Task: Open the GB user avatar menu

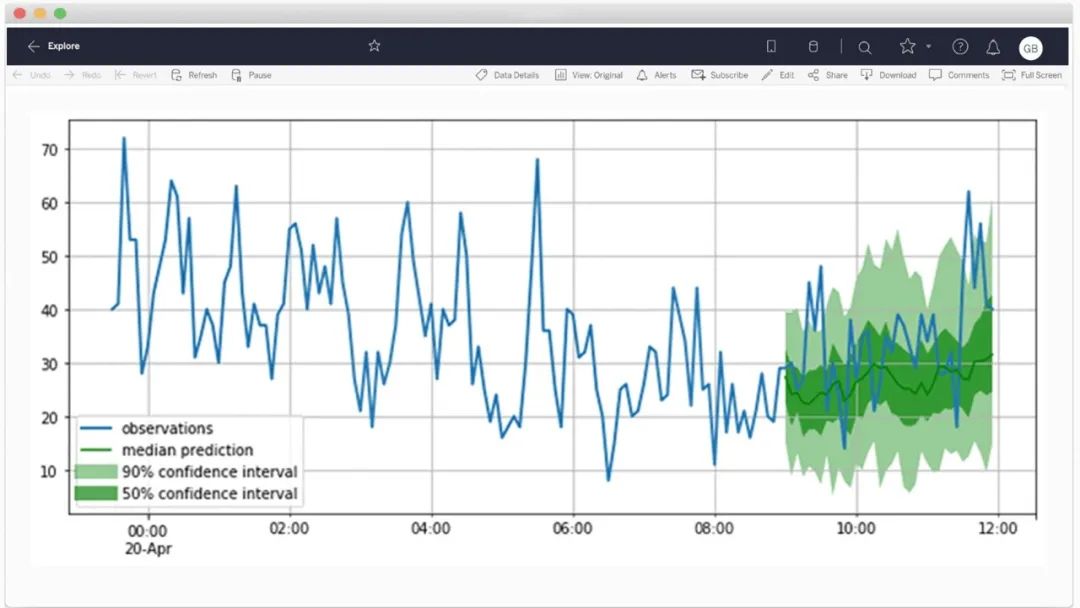Action: pos(1030,48)
